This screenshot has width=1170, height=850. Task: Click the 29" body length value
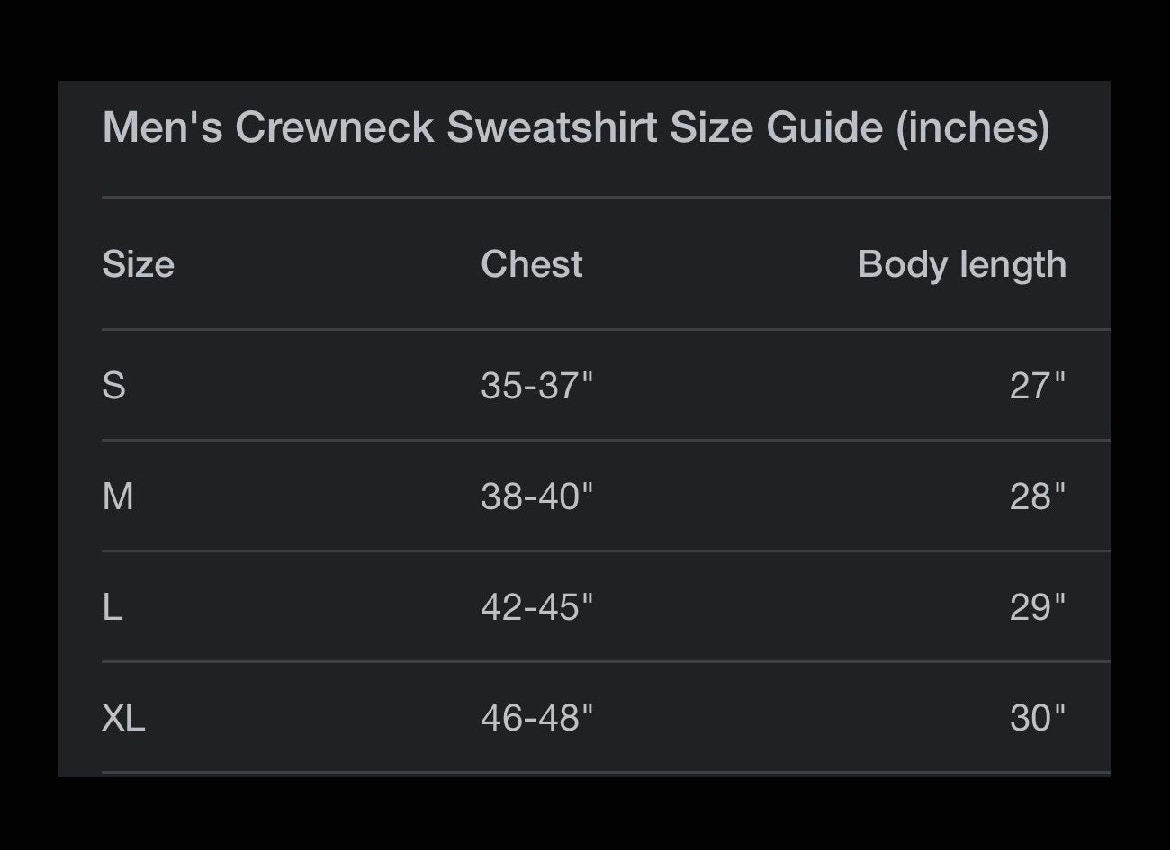click(x=1038, y=607)
